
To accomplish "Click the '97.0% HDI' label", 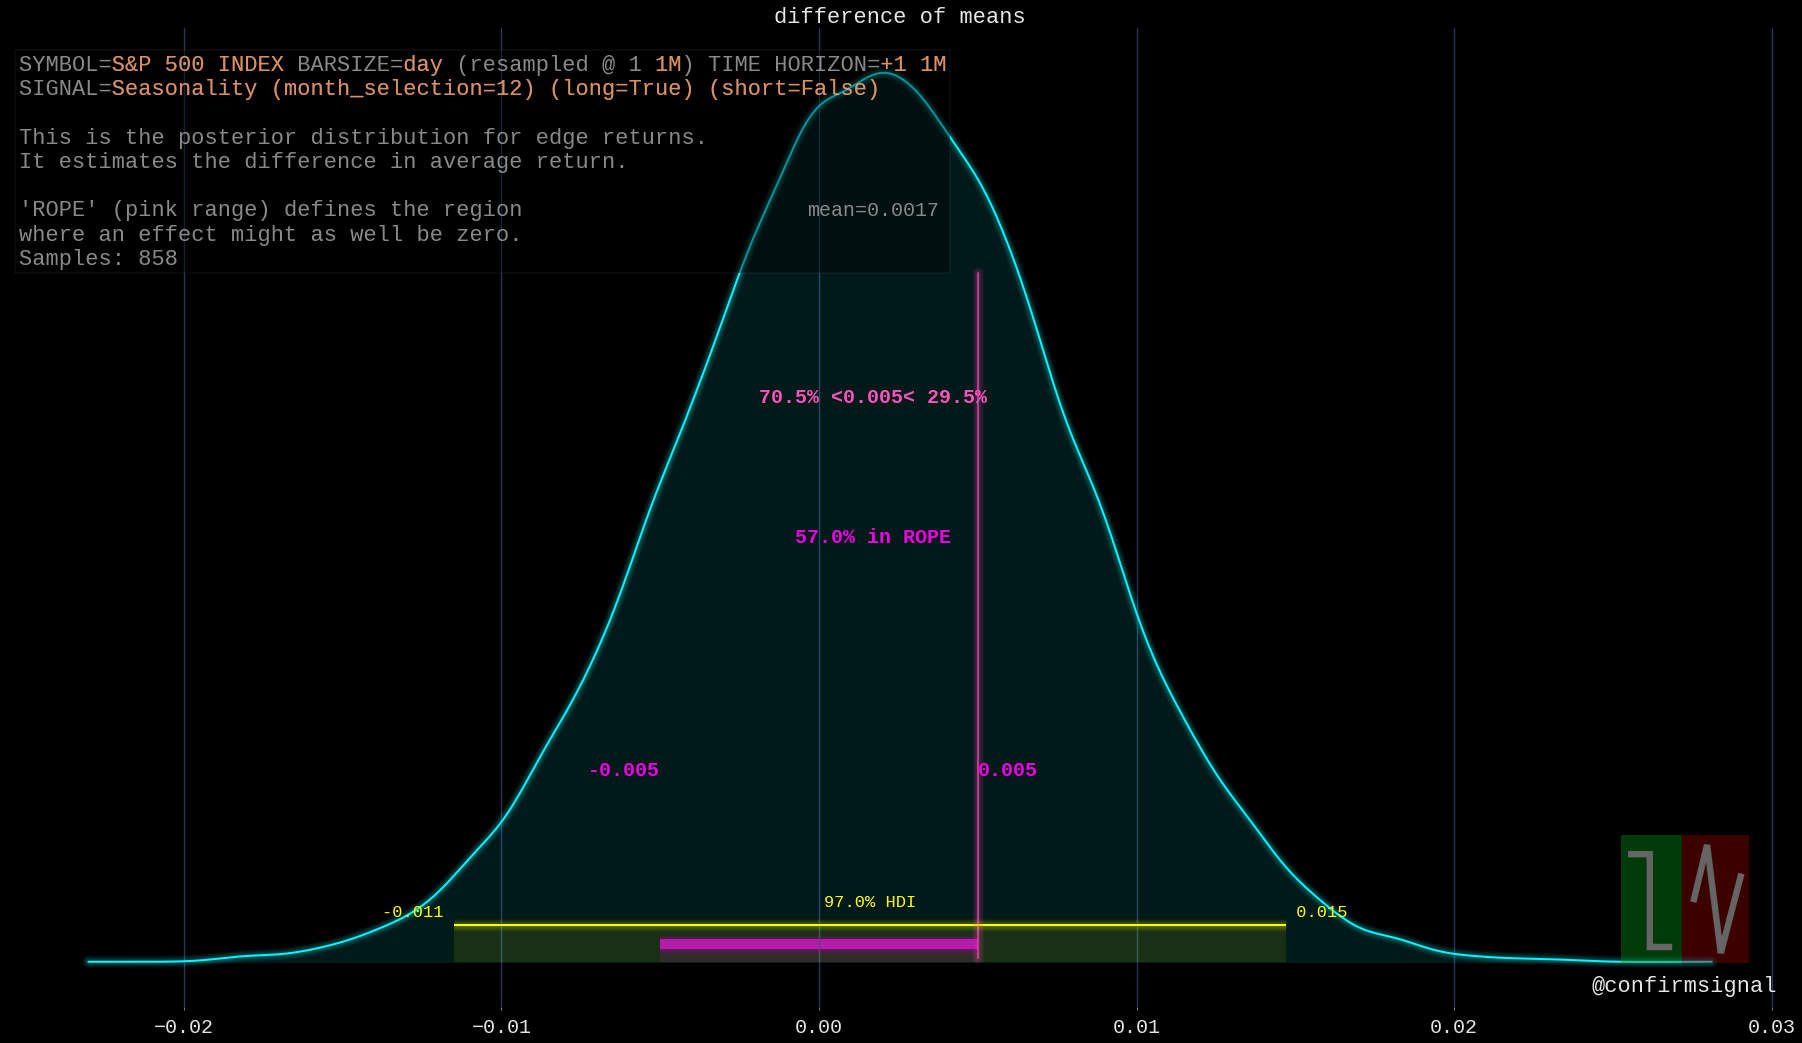I will pyautogui.click(x=870, y=902).
